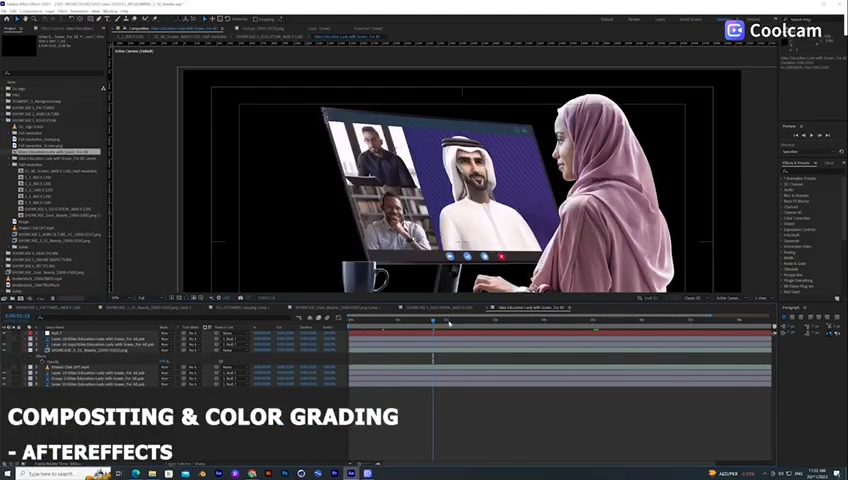Open Premiere Pro from the taskbar
848x480 pixels.
(x=334, y=474)
